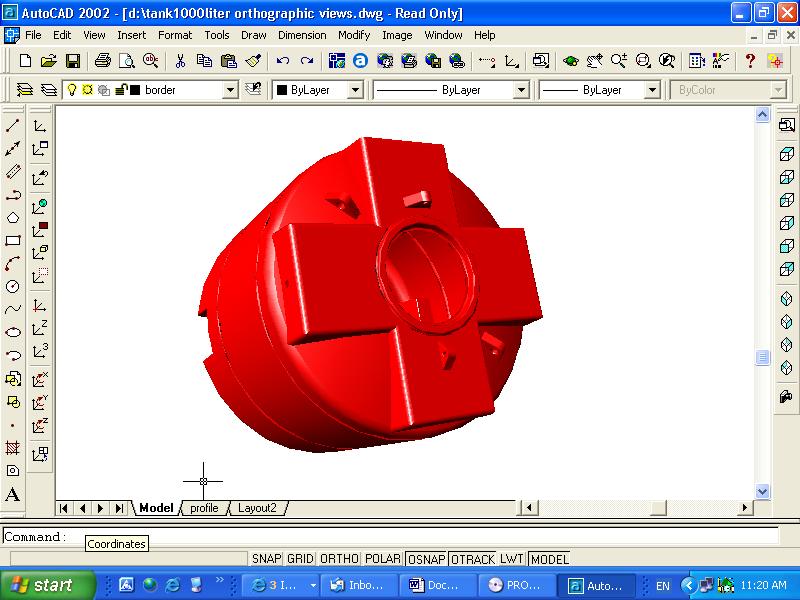Switch to the Inbo... taskbar window
The width and height of the screenshot is (800, 600).
pos(359,585)
